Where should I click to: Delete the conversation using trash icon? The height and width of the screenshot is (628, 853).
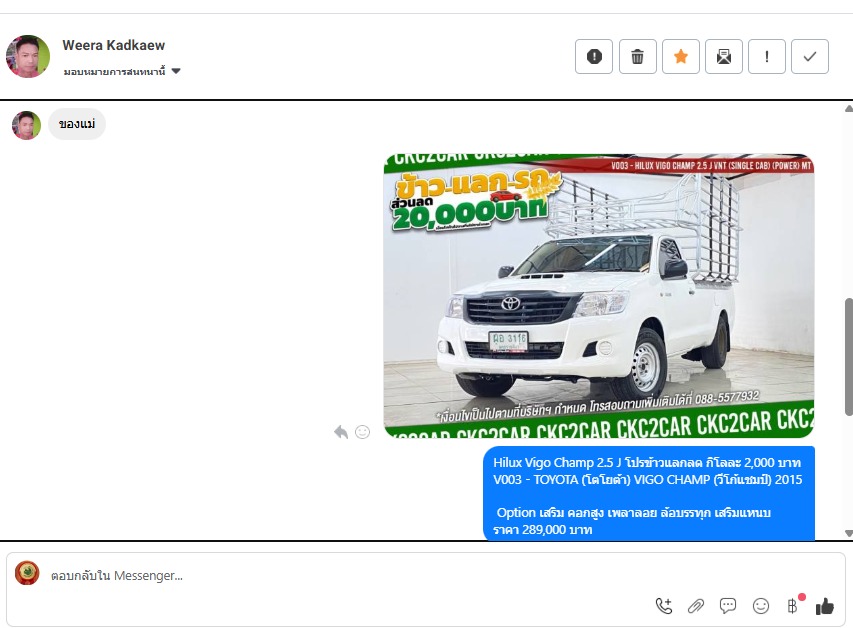point(638,57)
